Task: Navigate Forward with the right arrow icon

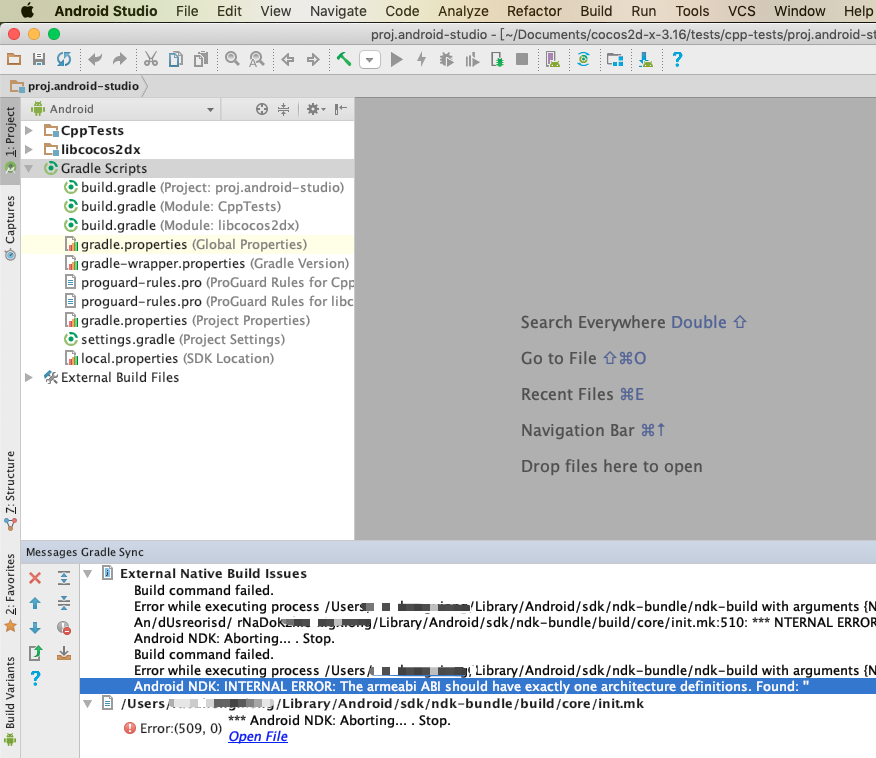Action: (313, 59)
